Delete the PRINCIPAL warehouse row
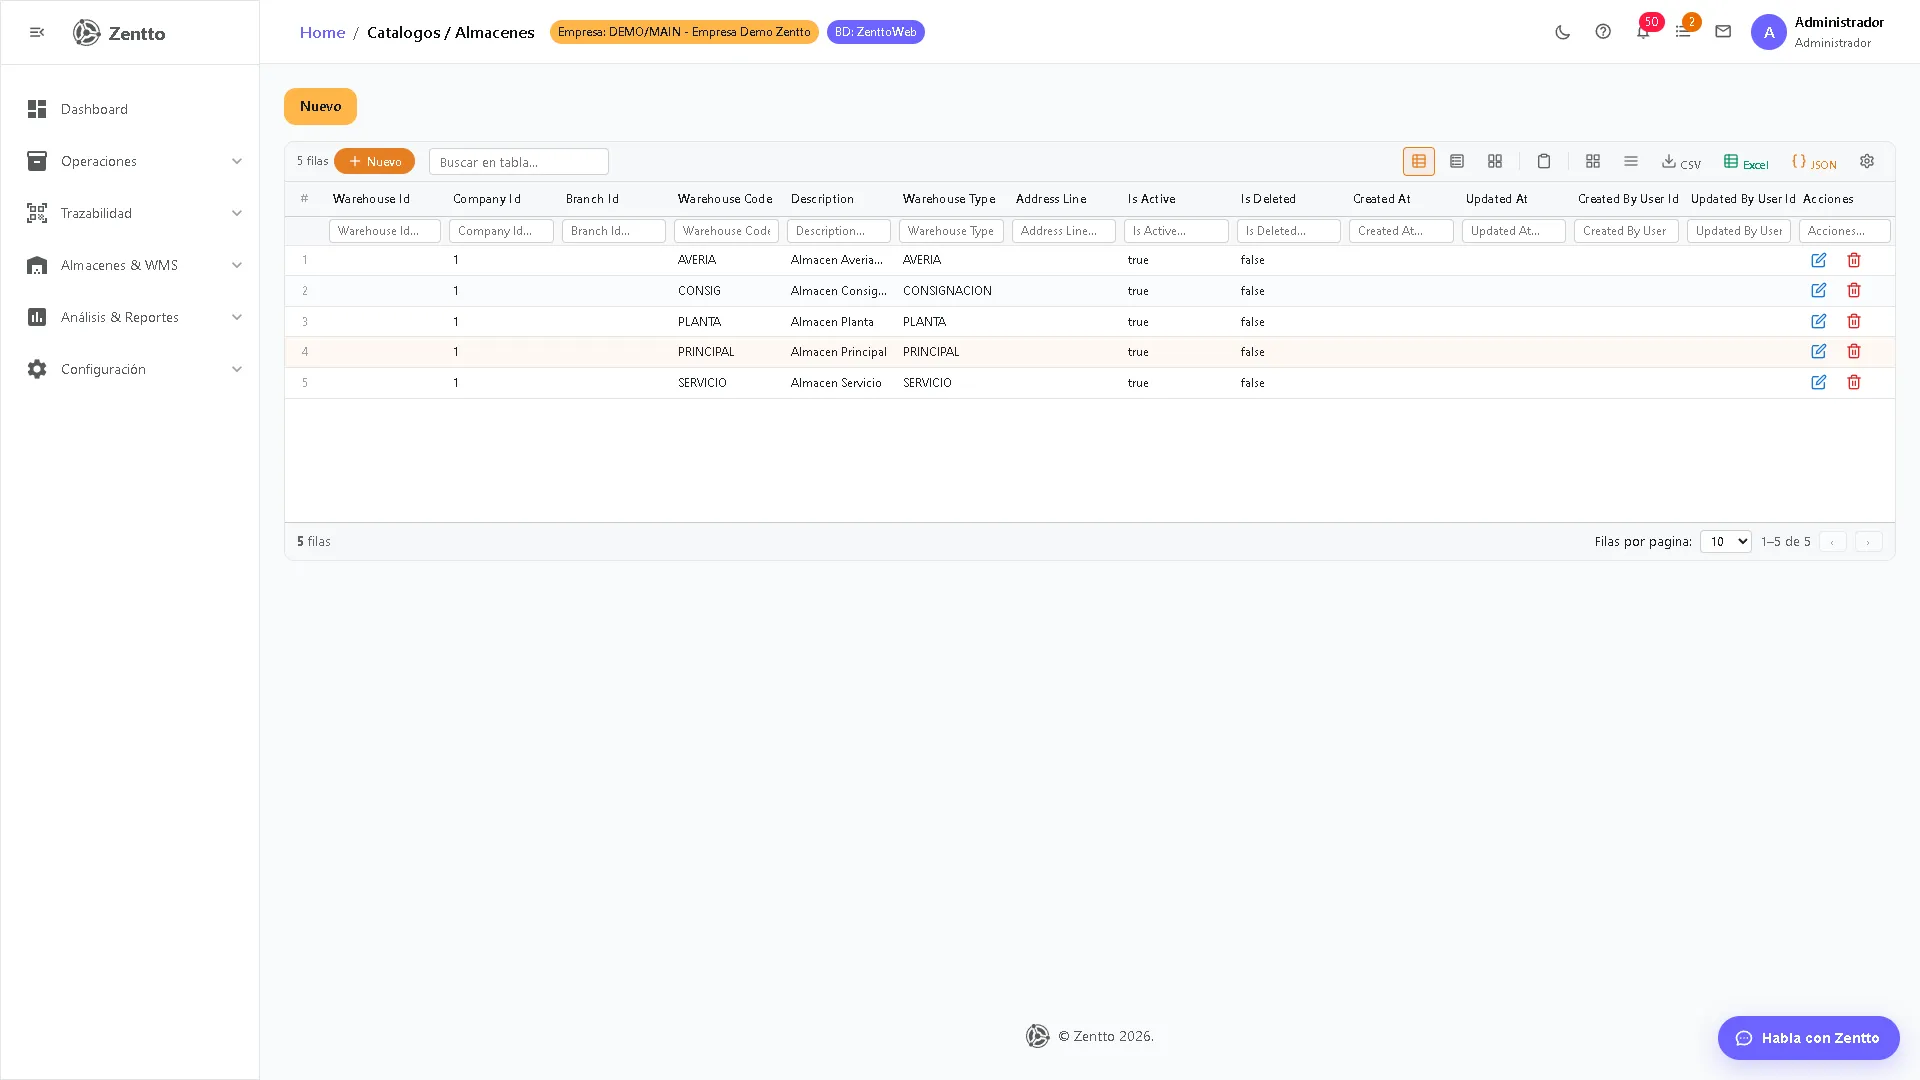Viewport: 1920px width, 1080px height. pos(1854,351)
